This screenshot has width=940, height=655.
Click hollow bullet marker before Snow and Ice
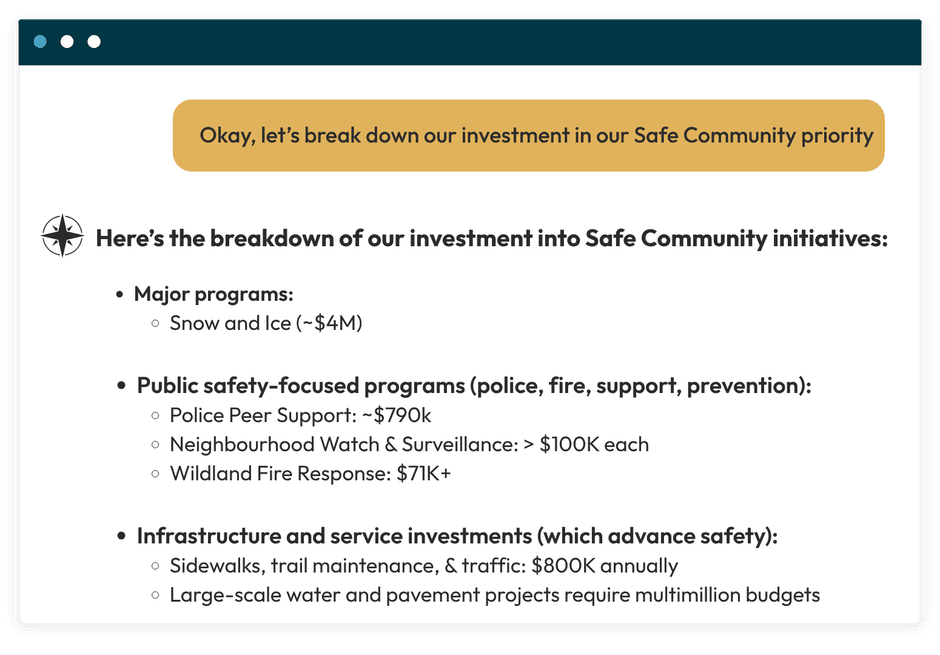point(155,323)
